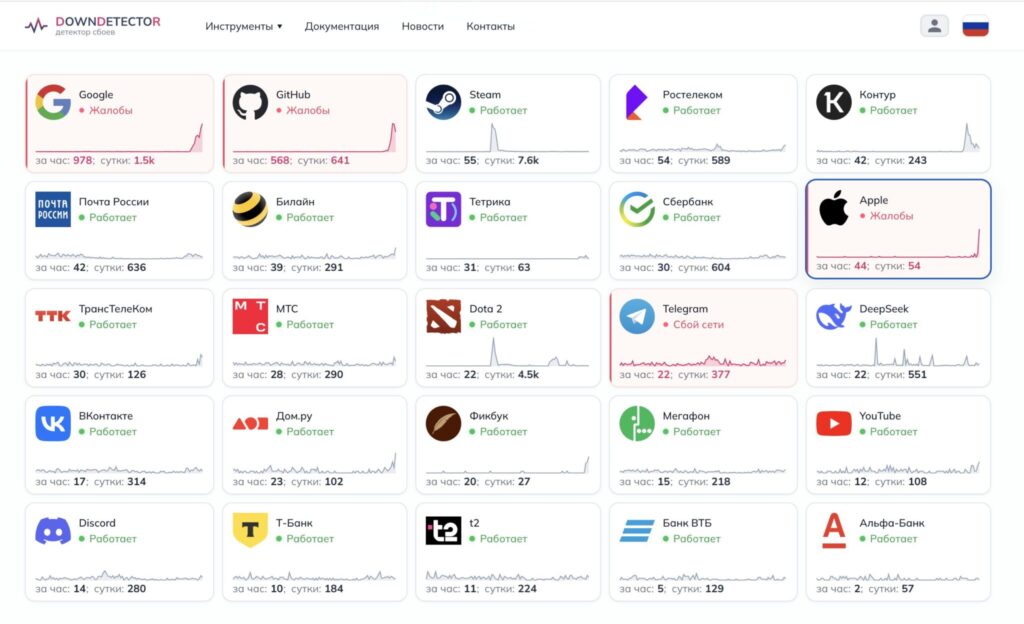1024x624 pixels.
Task: Click the Steam logo icon
Action: [x=443, y=102]
